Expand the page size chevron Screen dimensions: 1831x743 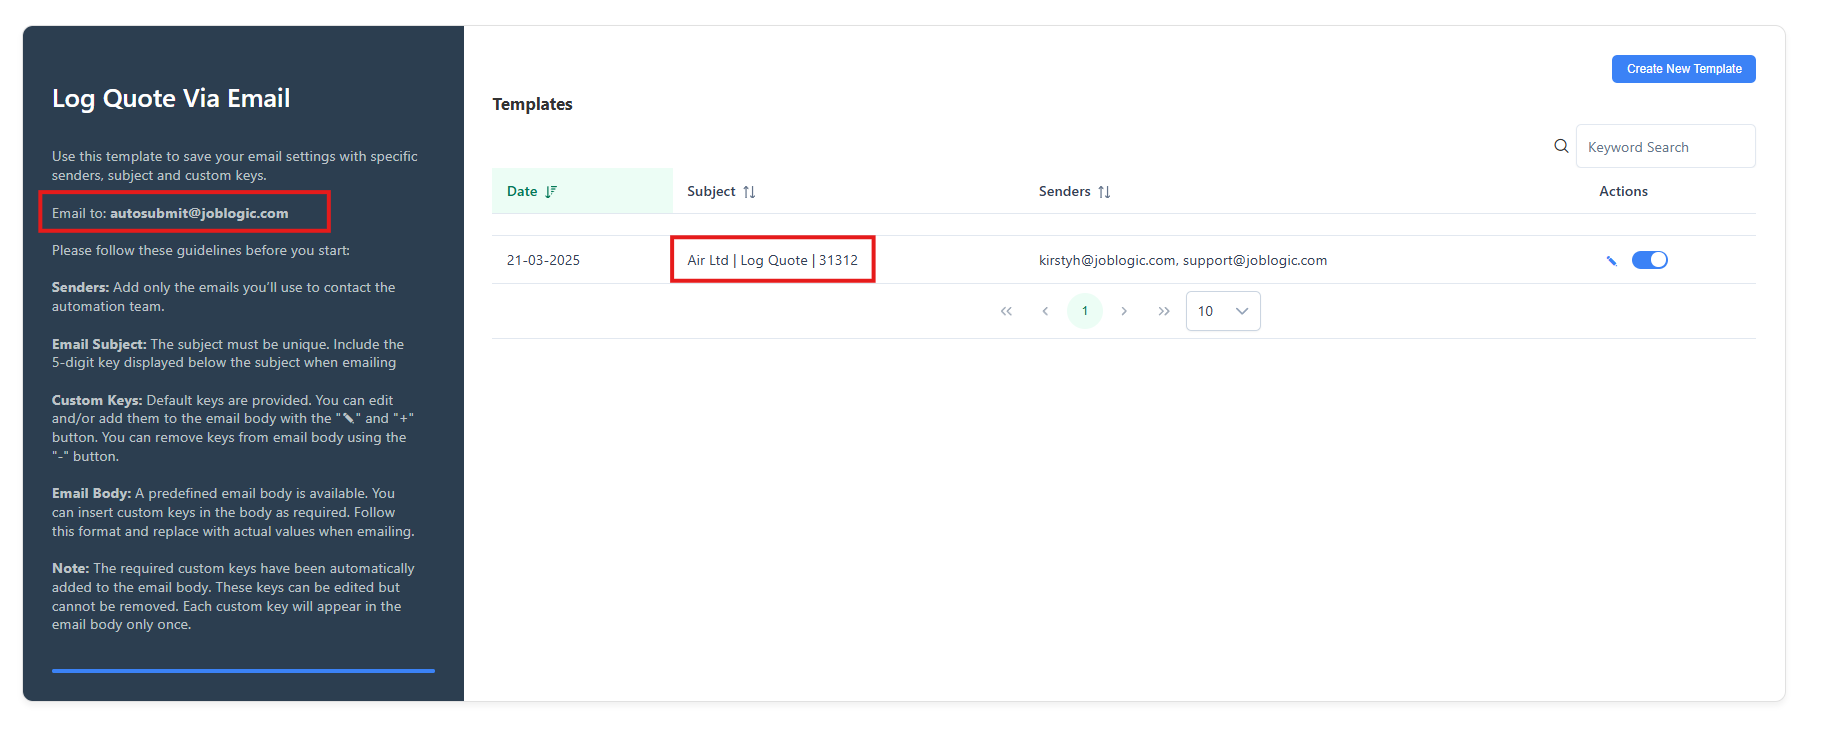[1242, 311]
